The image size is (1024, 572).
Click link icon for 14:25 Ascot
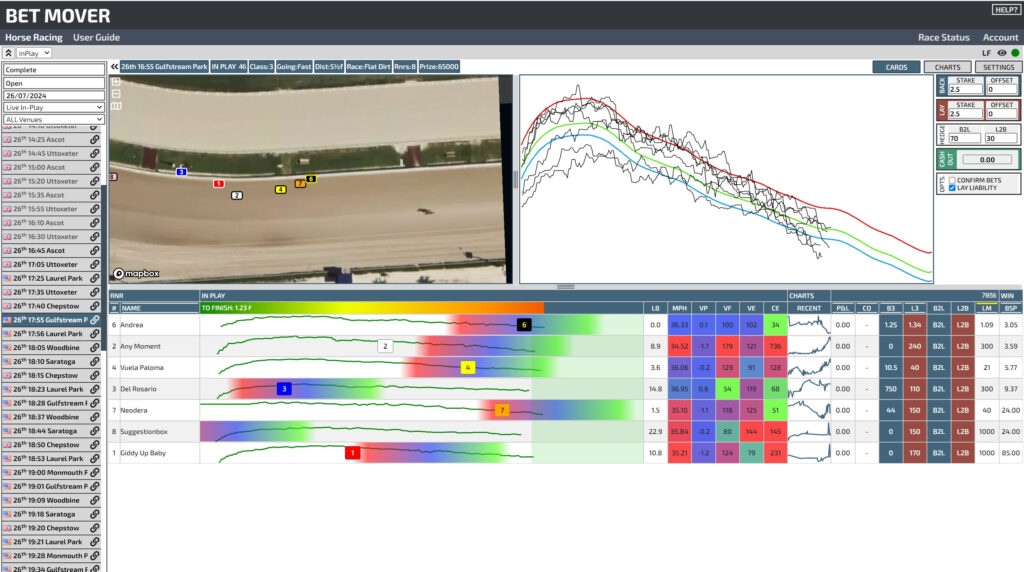[x=95, y=139]
